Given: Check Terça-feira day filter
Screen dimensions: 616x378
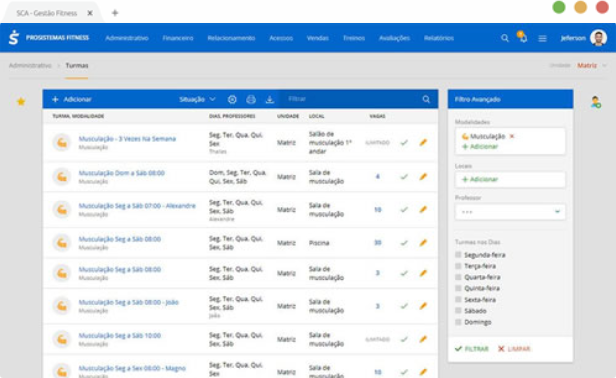Looking at the screenshot, I should pyautogui.click(x=458, y=266).
